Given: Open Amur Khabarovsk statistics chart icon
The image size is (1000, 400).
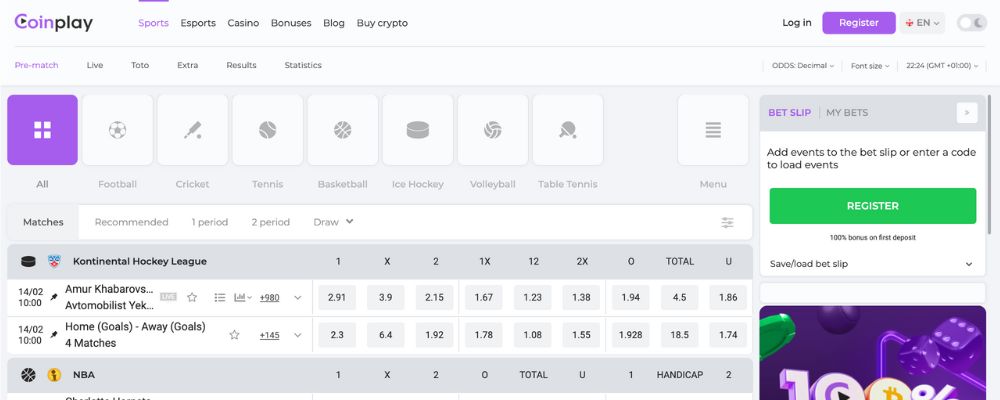Looking at the screenshot, I should coord(242,297).
